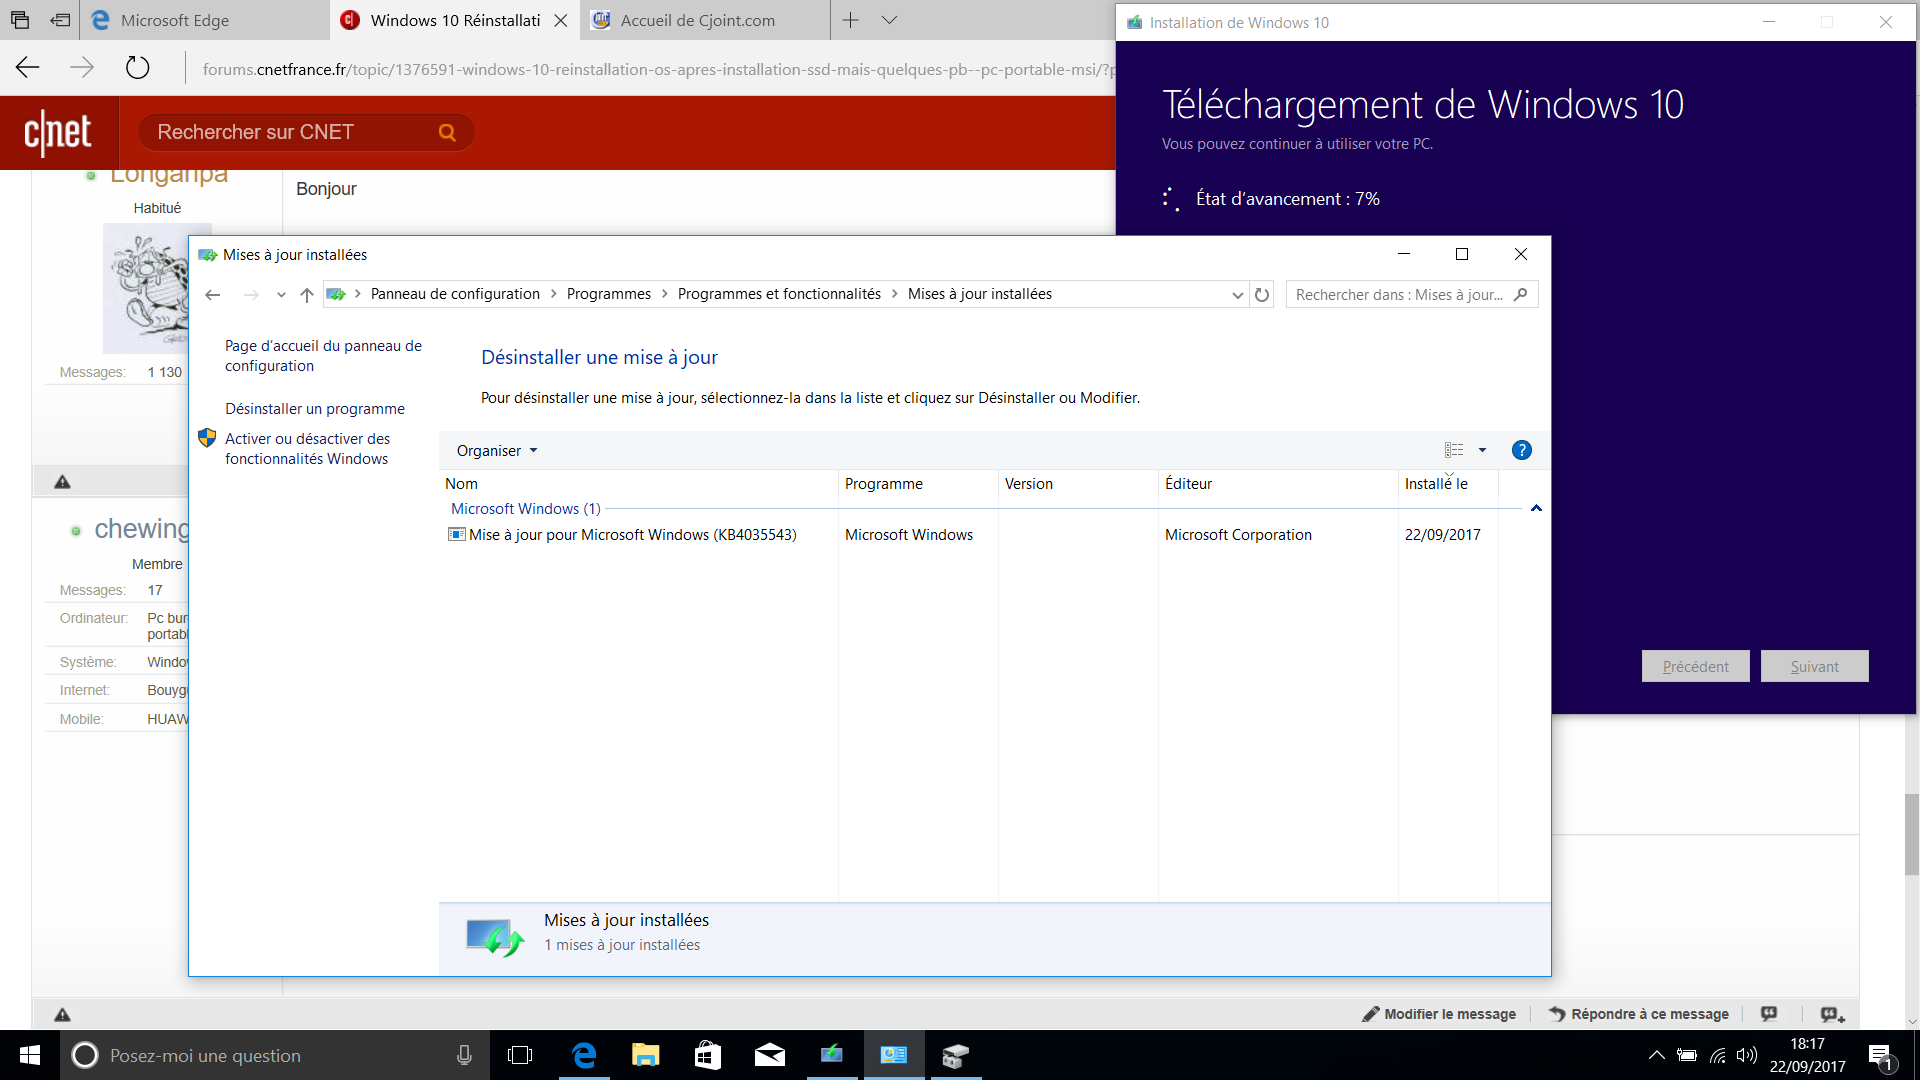
Task: Go back in Edge browser
Action: click(x=28, y=68)
